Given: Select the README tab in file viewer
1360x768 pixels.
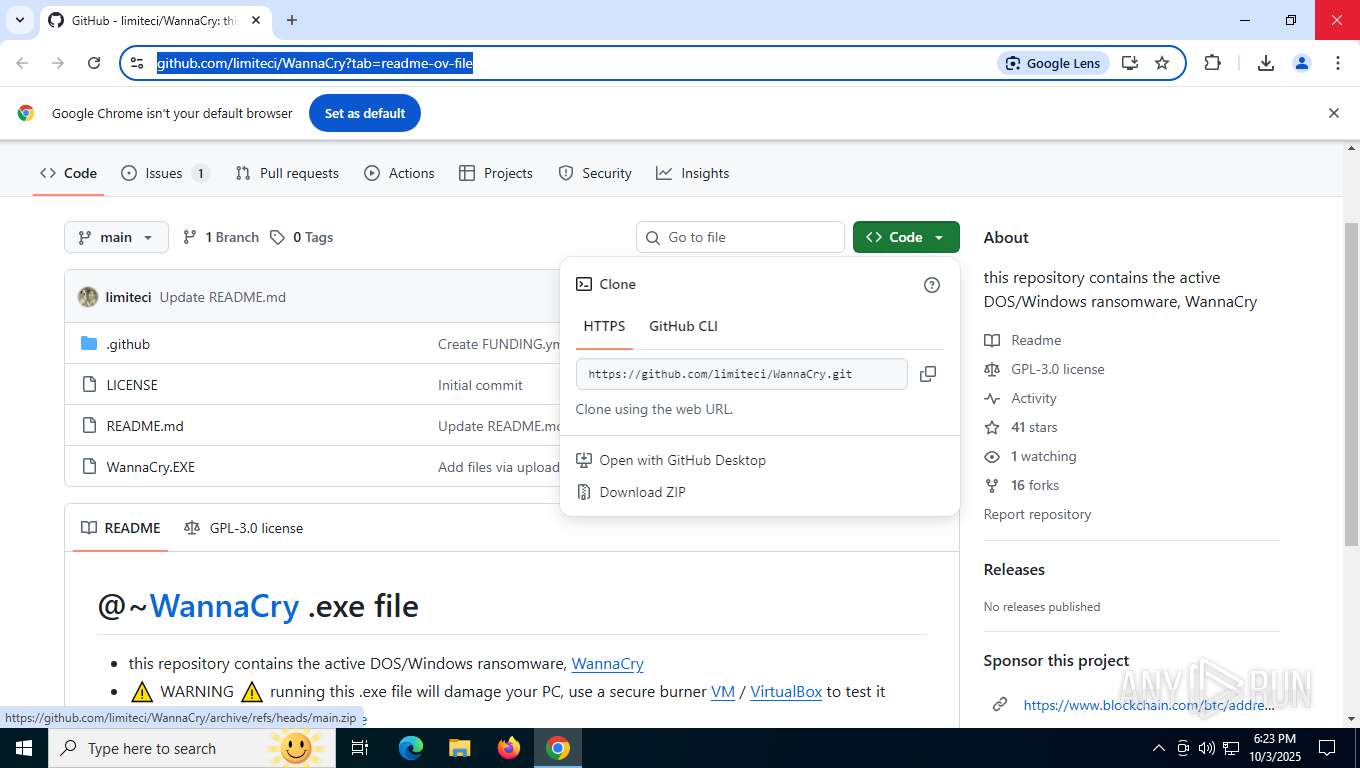Looking at the screenshot, I should pos(120,528).
